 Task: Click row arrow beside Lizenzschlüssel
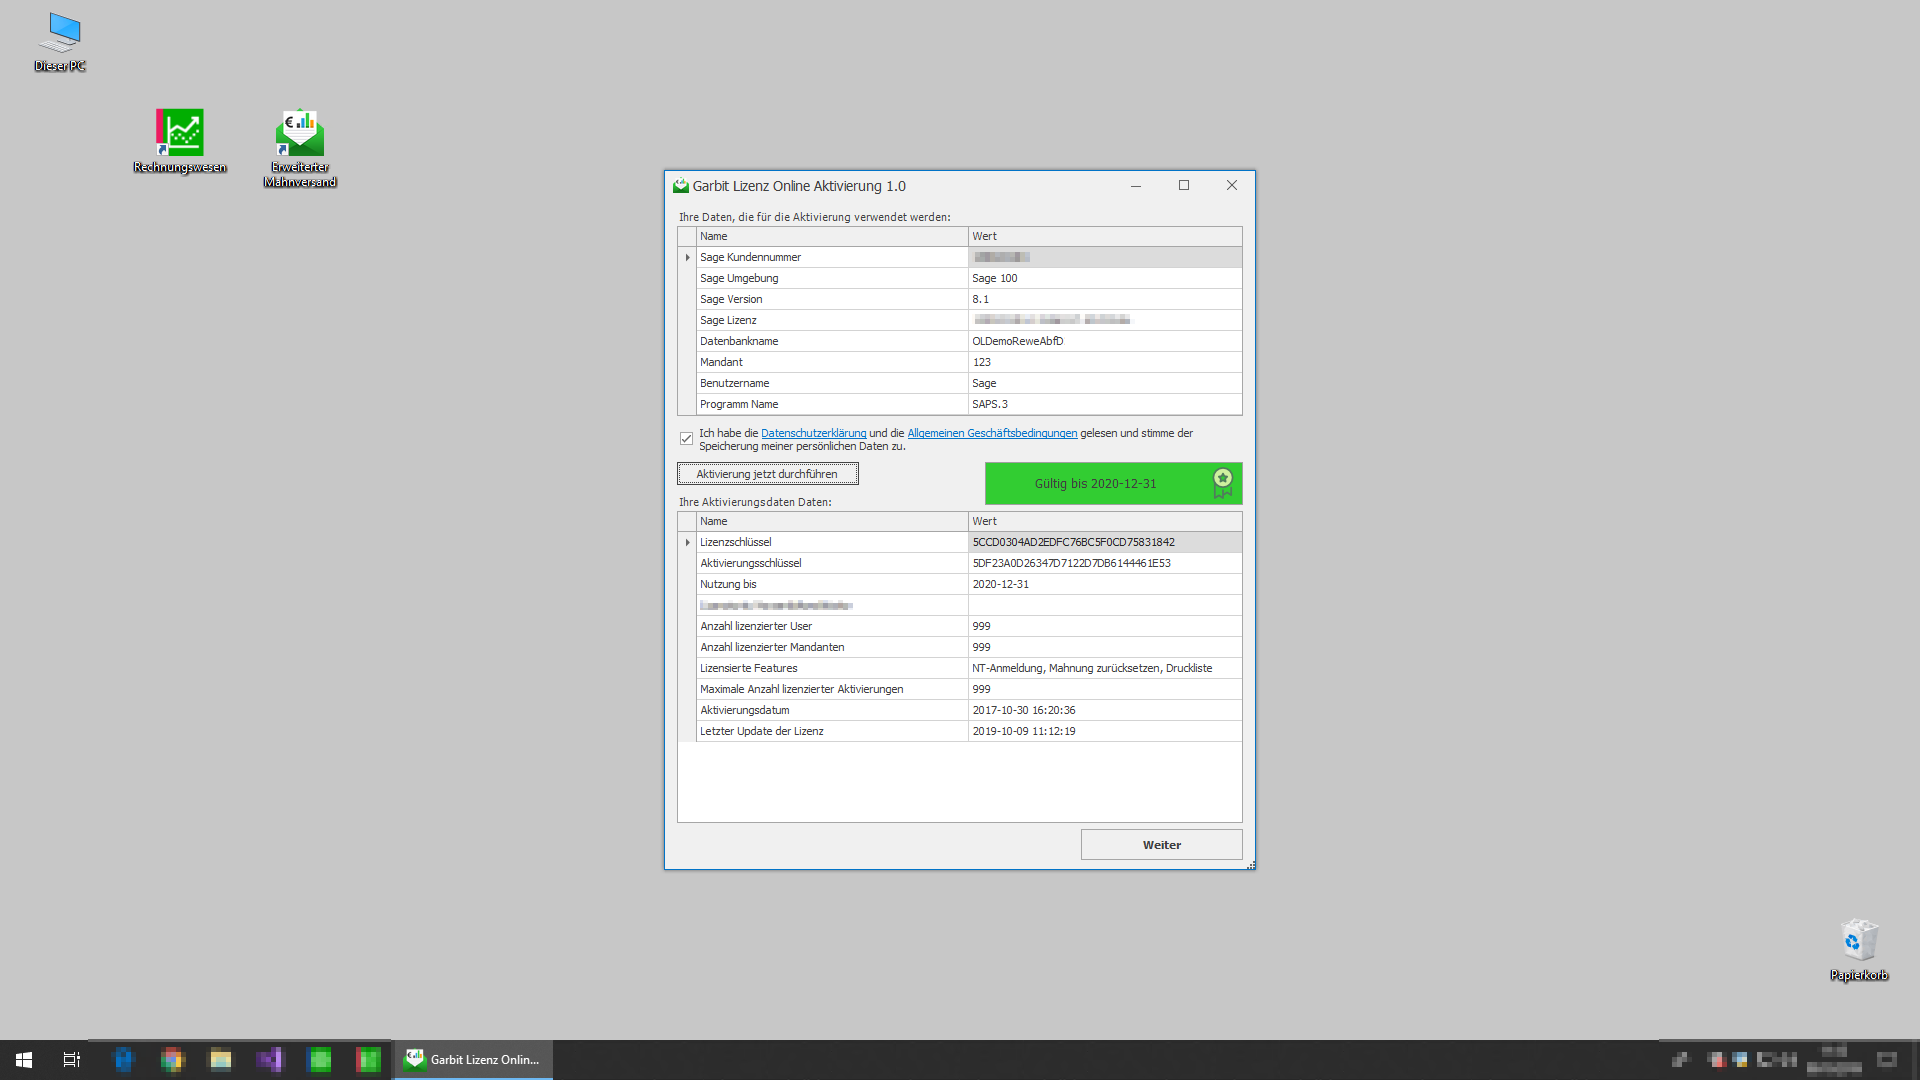pos(687,543)
